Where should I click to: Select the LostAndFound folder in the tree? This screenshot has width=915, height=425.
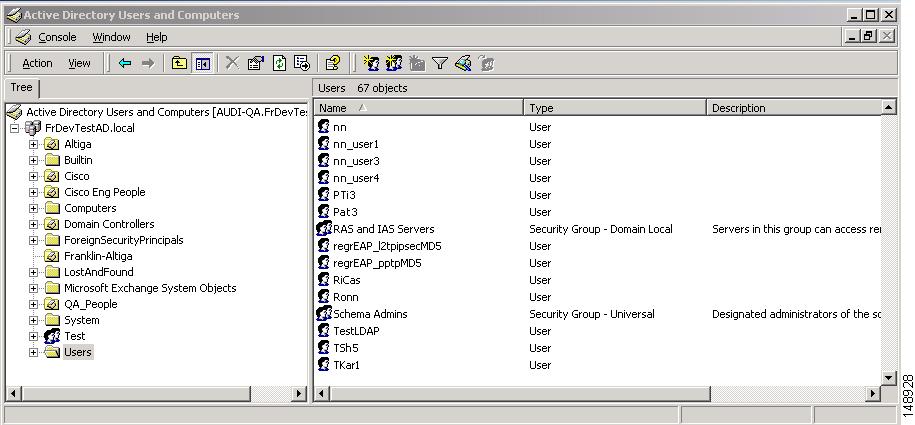[99, 272]
